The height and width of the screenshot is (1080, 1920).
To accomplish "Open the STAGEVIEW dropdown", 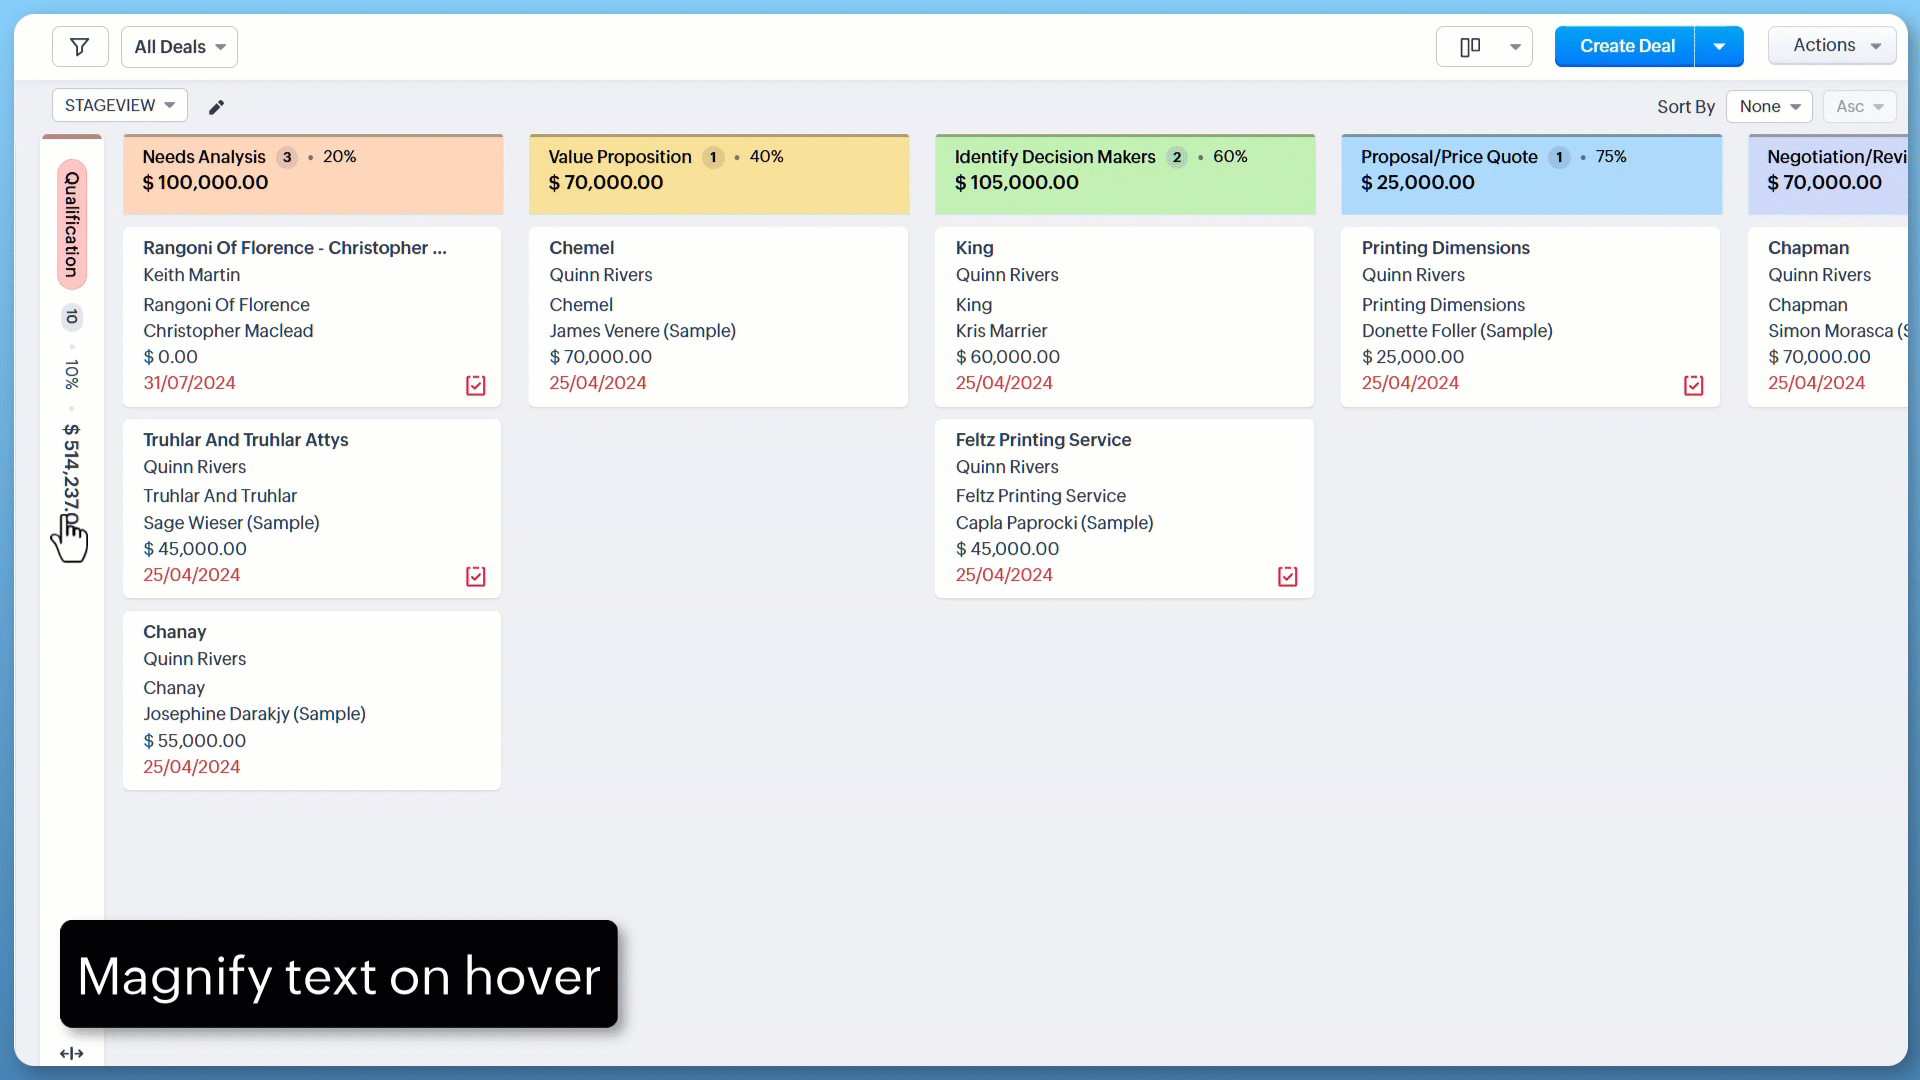I will coord(119,105).
